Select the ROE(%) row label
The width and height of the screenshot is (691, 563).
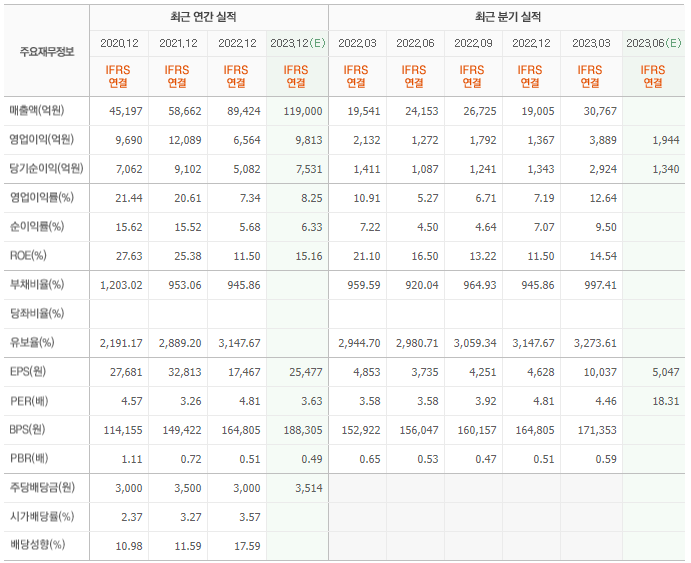28,256
